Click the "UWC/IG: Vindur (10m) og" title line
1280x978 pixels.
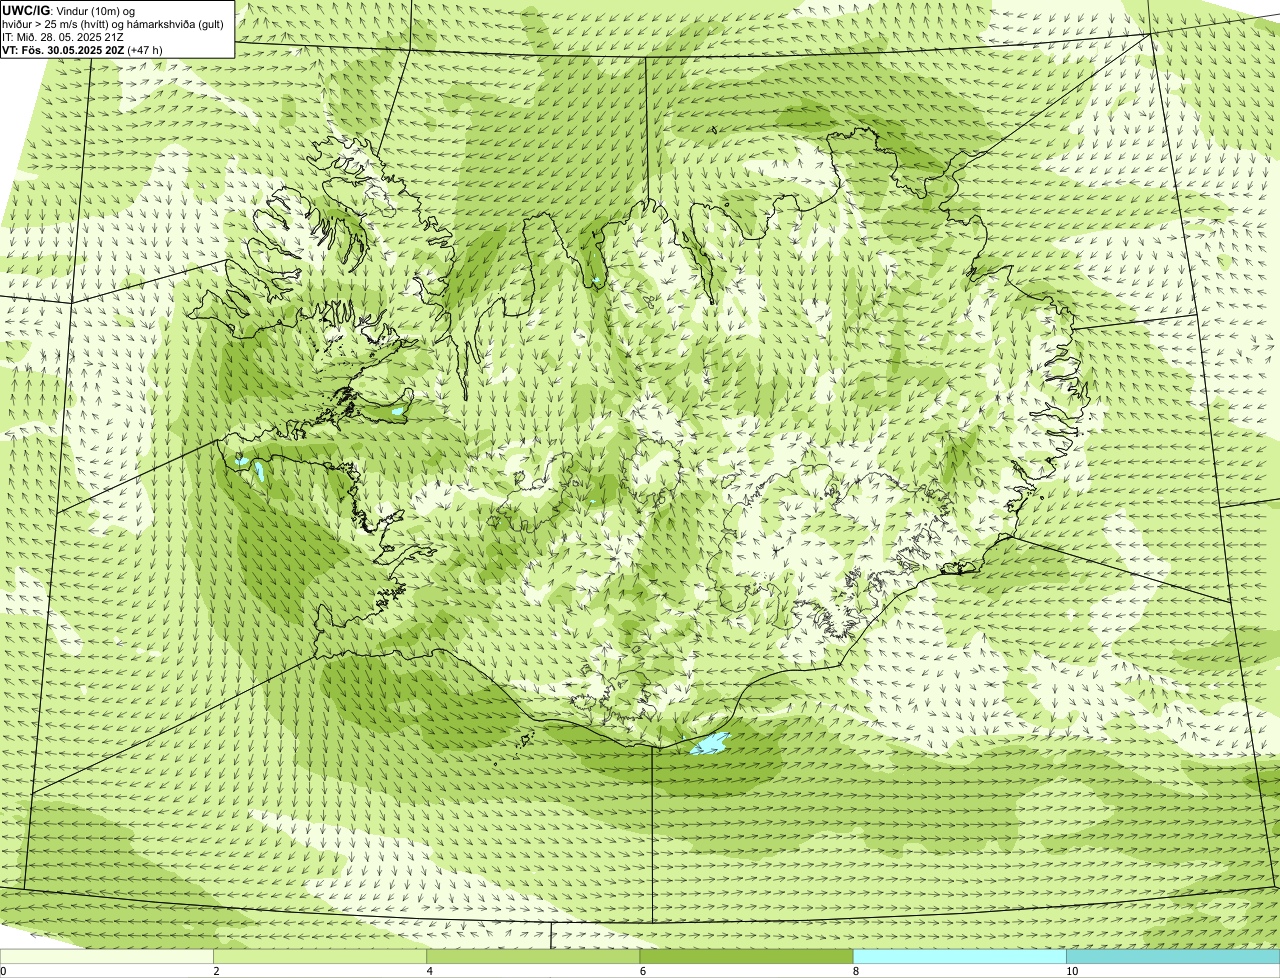68,10
